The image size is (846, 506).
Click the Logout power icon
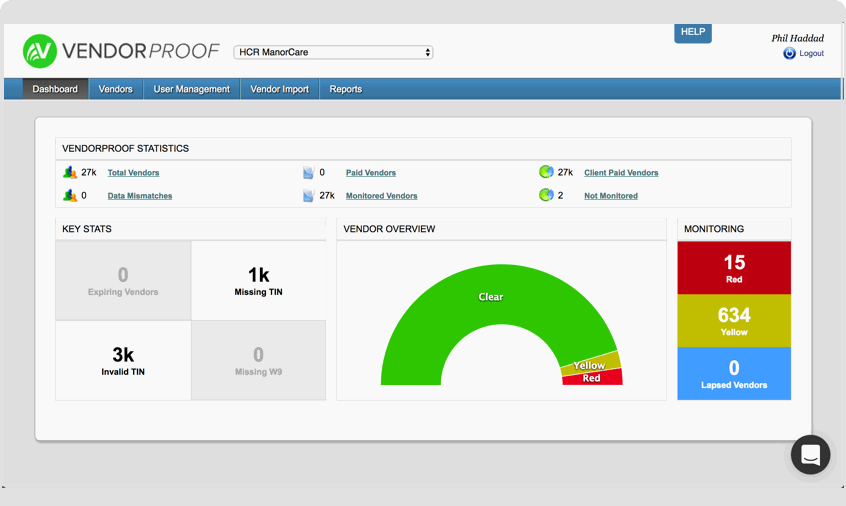789,53
